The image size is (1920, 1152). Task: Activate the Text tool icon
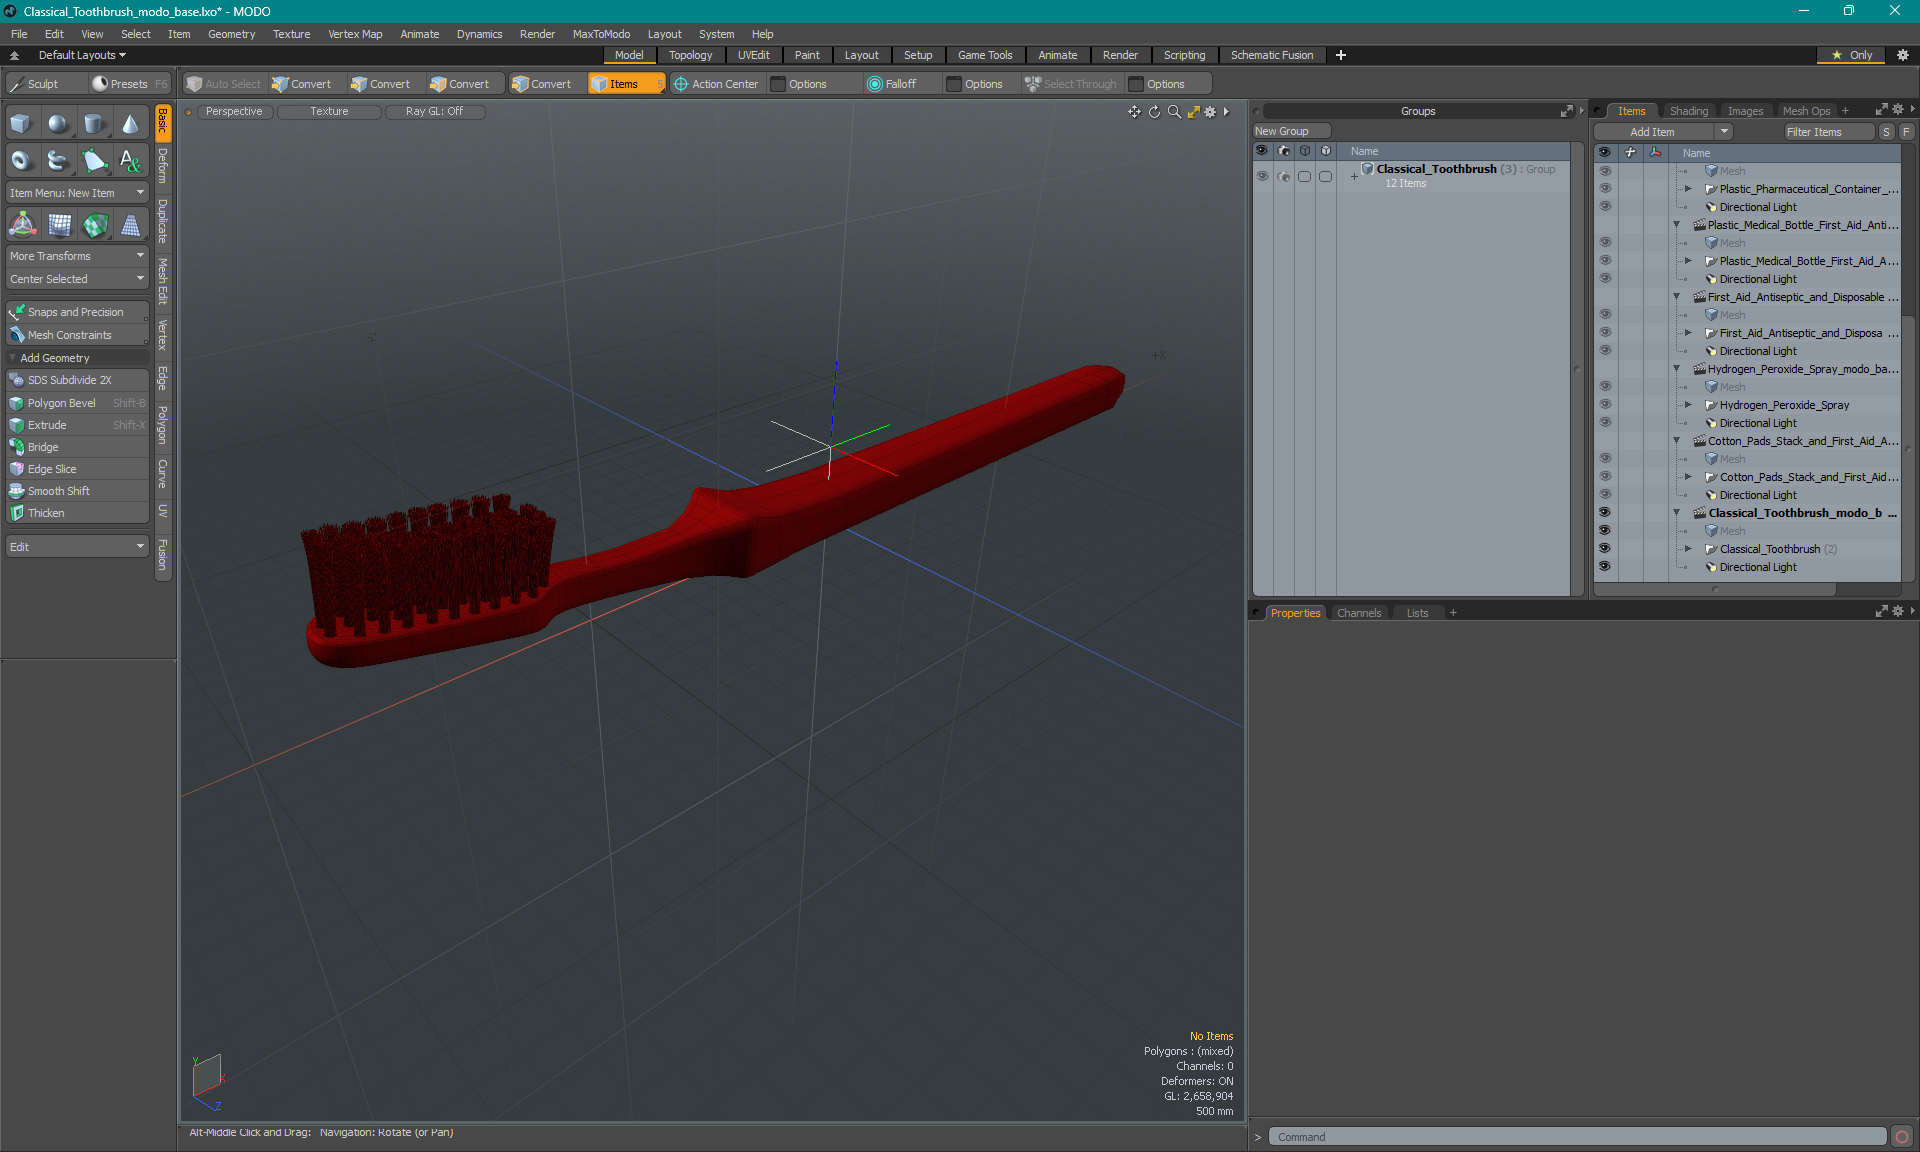pyautogui.click(x=130, y=160)
